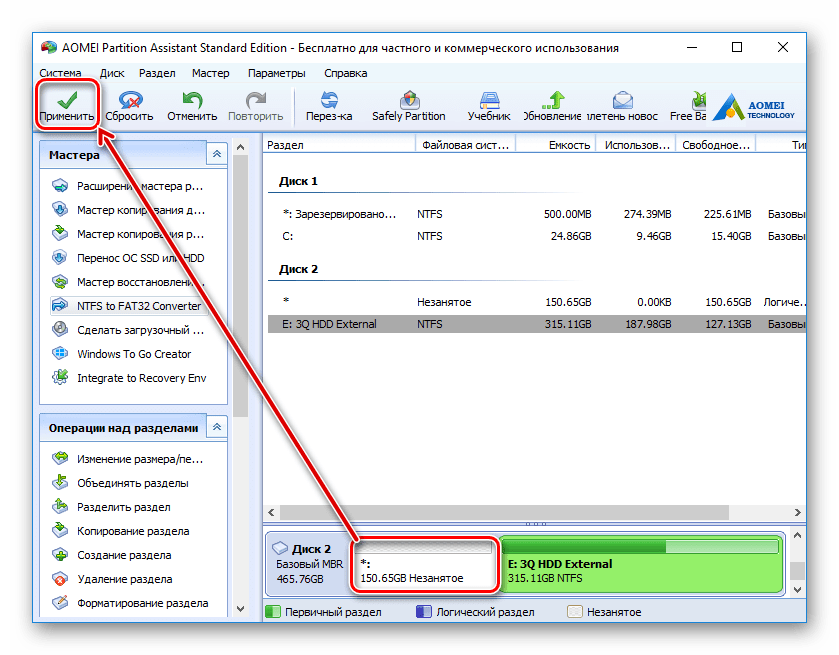Sort by the Использов… column header

point(636,145)
